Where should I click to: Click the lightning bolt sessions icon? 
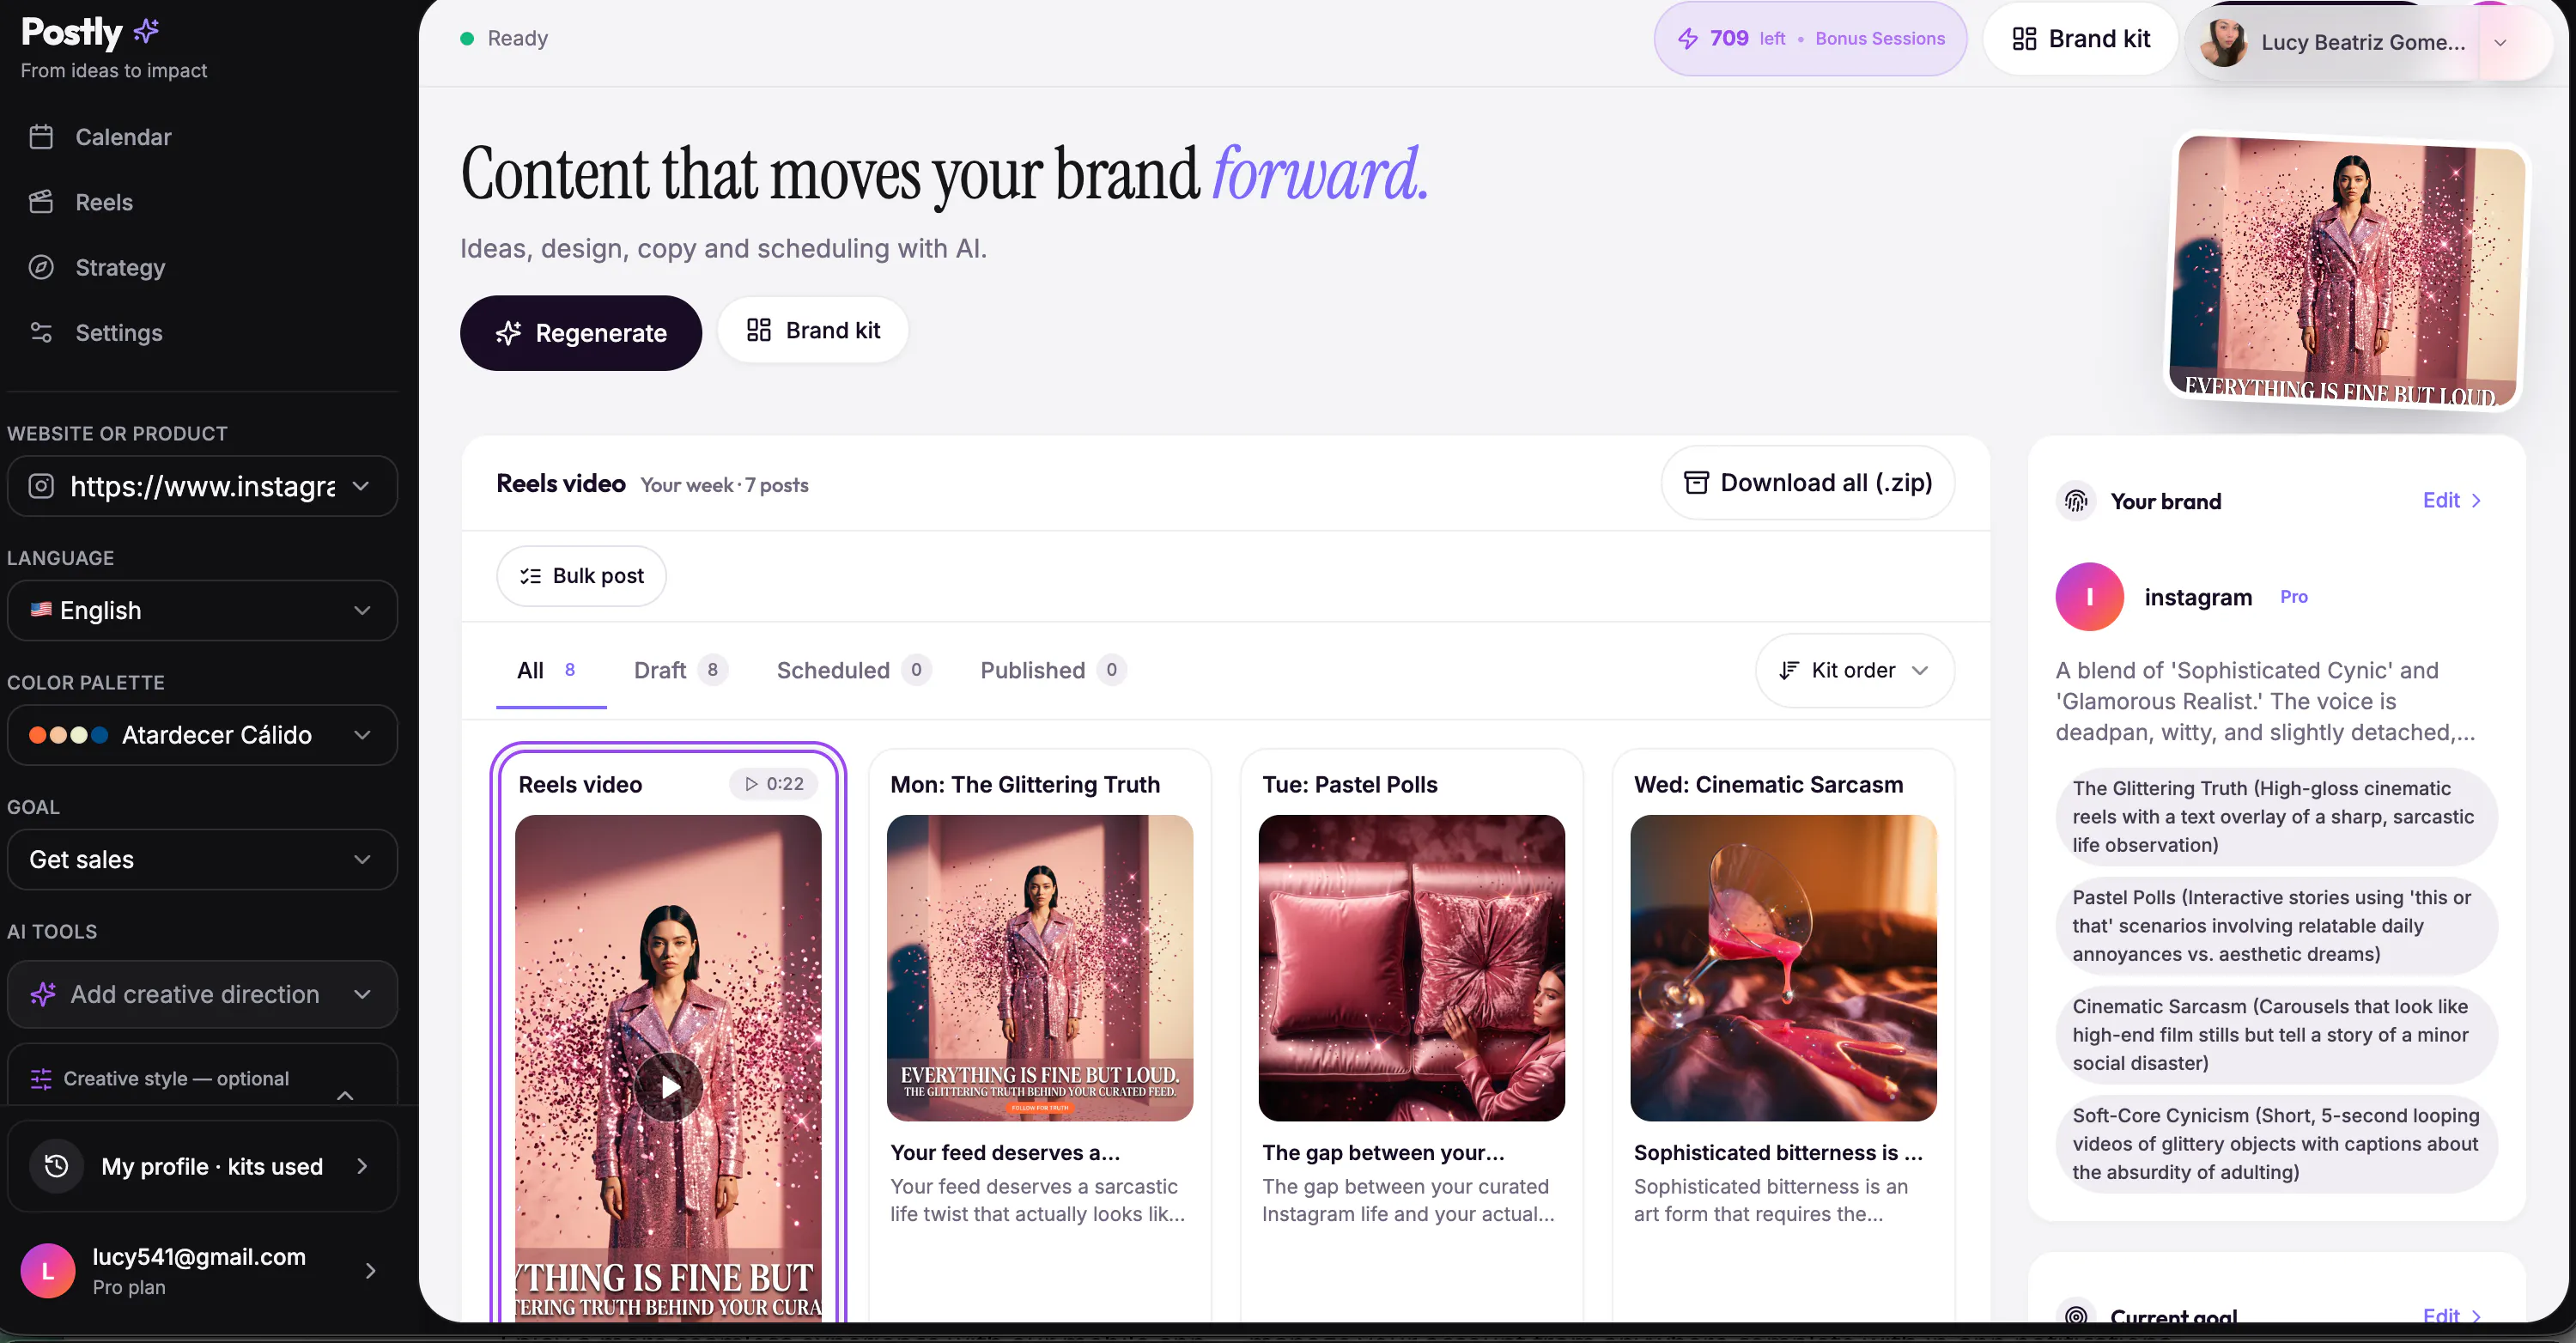[1688, 39]
